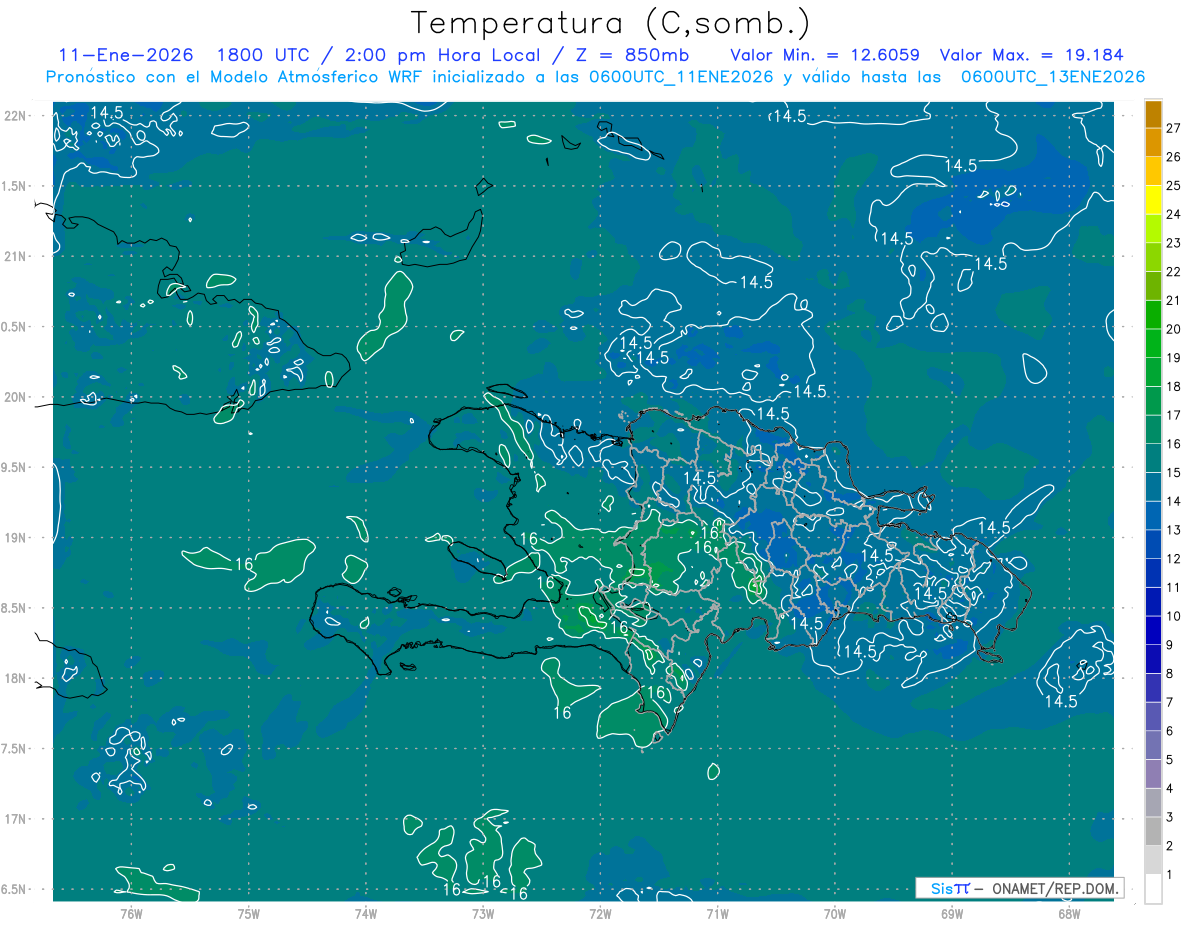Click the '0600UTC_13ENE2026' valid-until time
Screen dimensions: 1200x927
(x=1053, y=77)
